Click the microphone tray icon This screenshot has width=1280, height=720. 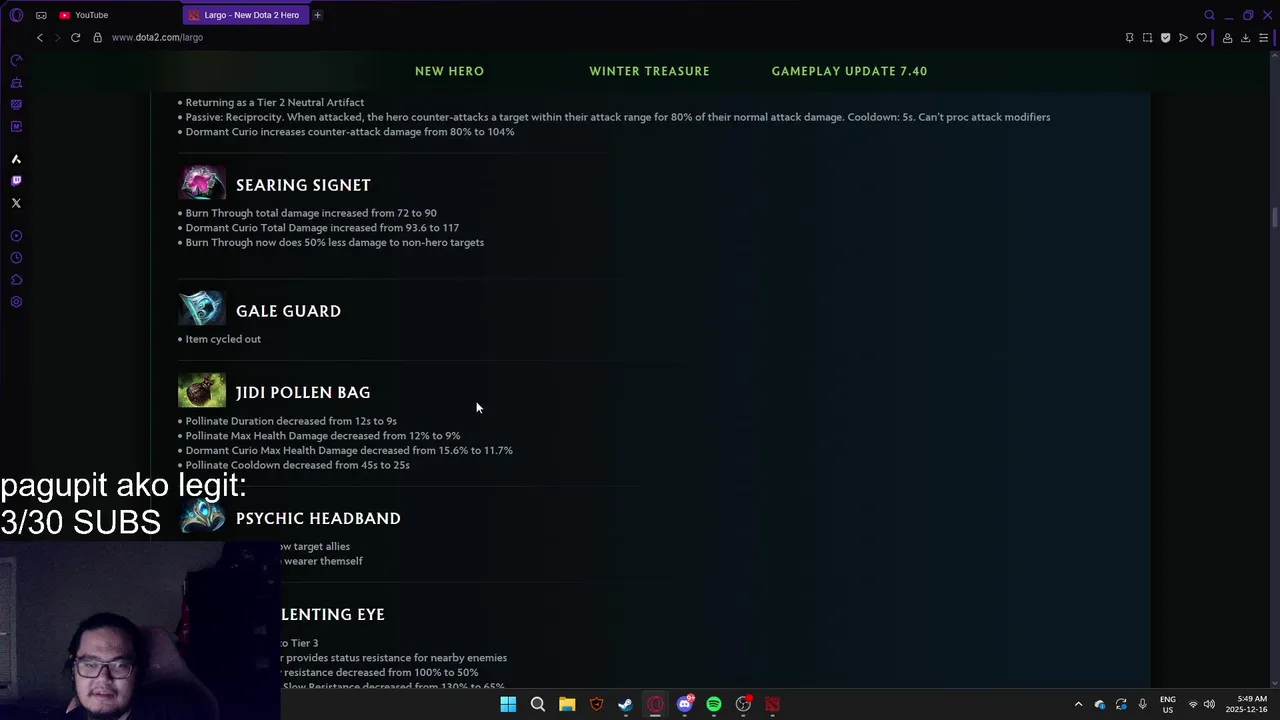pos(1142,704)
